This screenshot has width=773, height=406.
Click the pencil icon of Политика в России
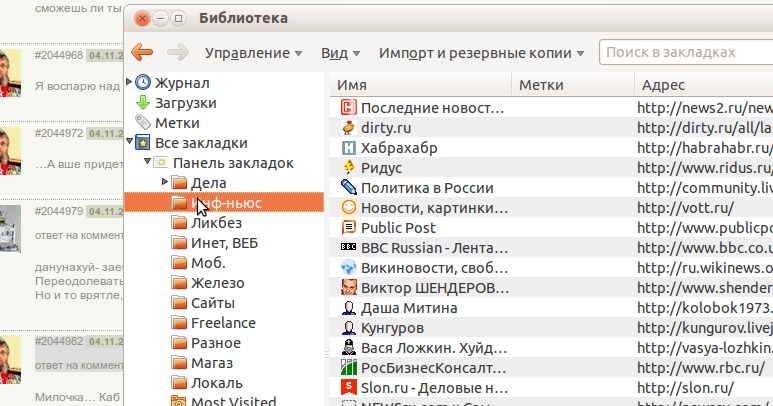pyautogui.click(x=349, y=187)
